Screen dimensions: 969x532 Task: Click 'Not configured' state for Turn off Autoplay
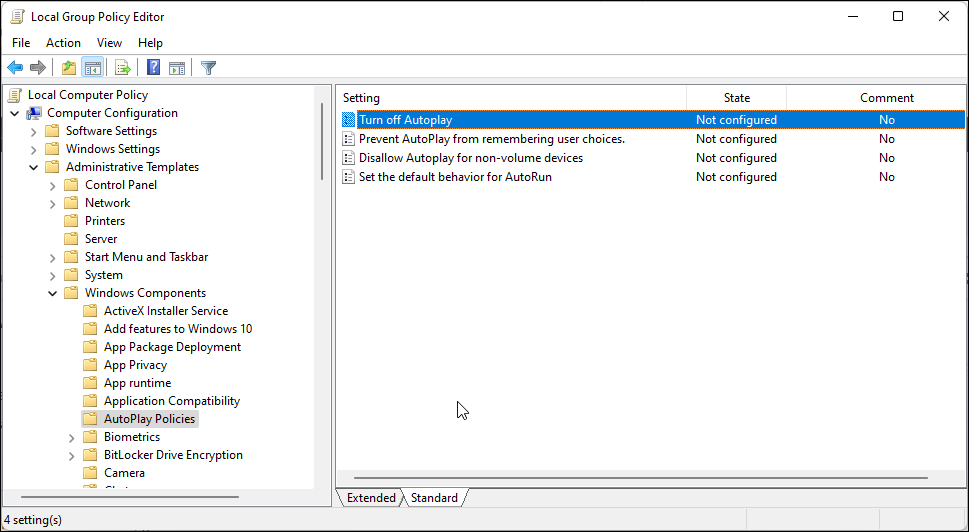pos(736,120)
